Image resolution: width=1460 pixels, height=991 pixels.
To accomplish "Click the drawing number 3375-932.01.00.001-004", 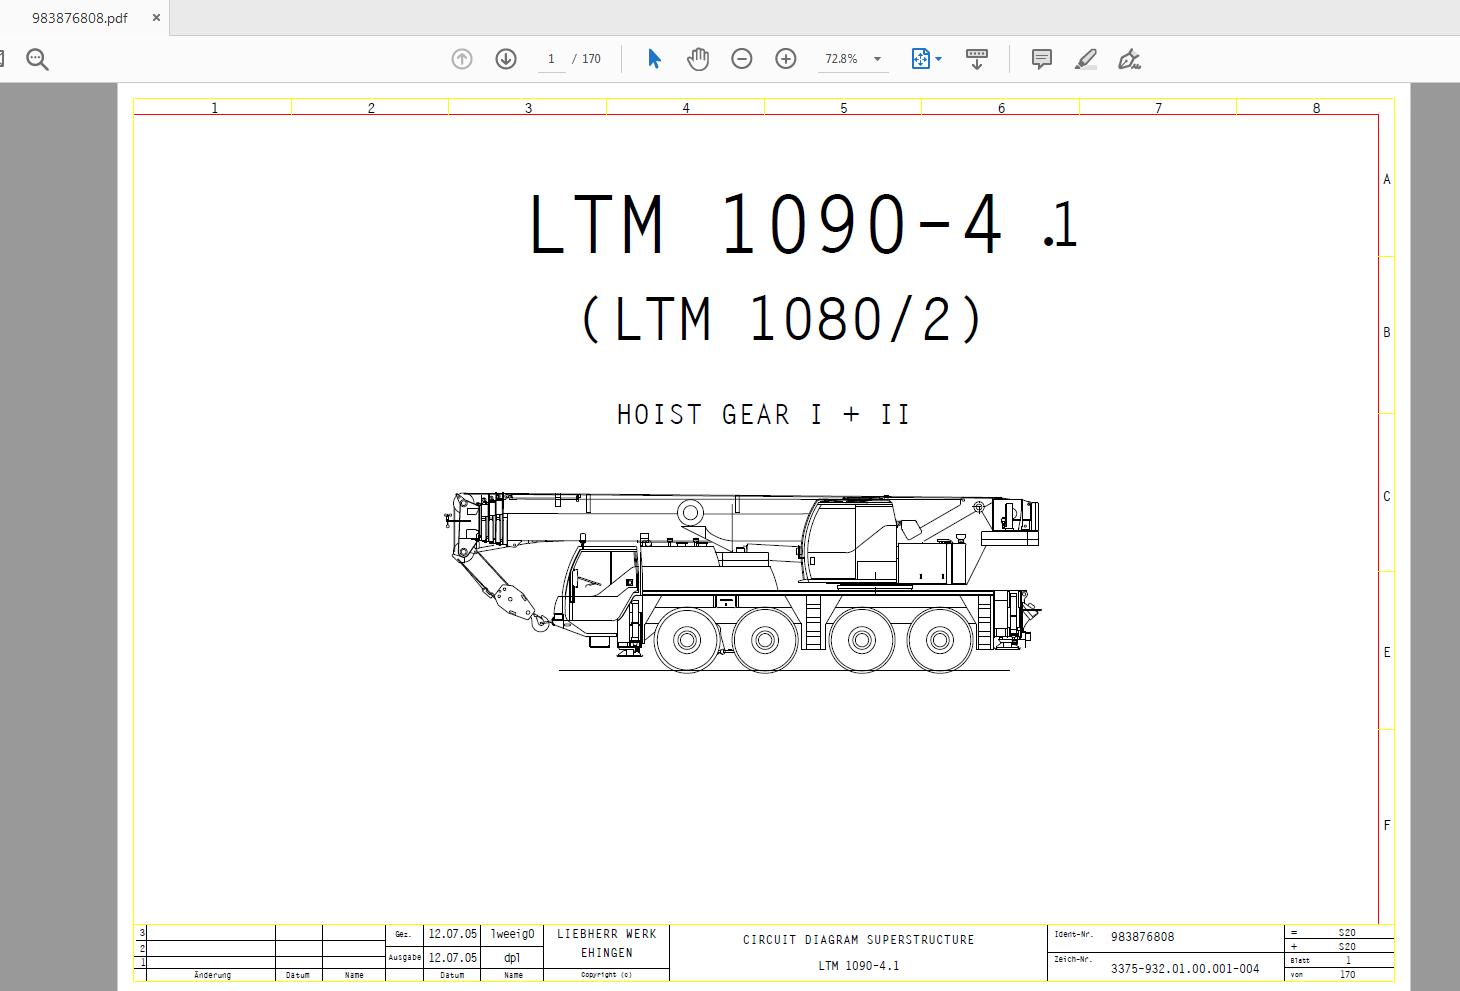I will pyautogui.click(x=1185, y=968).
